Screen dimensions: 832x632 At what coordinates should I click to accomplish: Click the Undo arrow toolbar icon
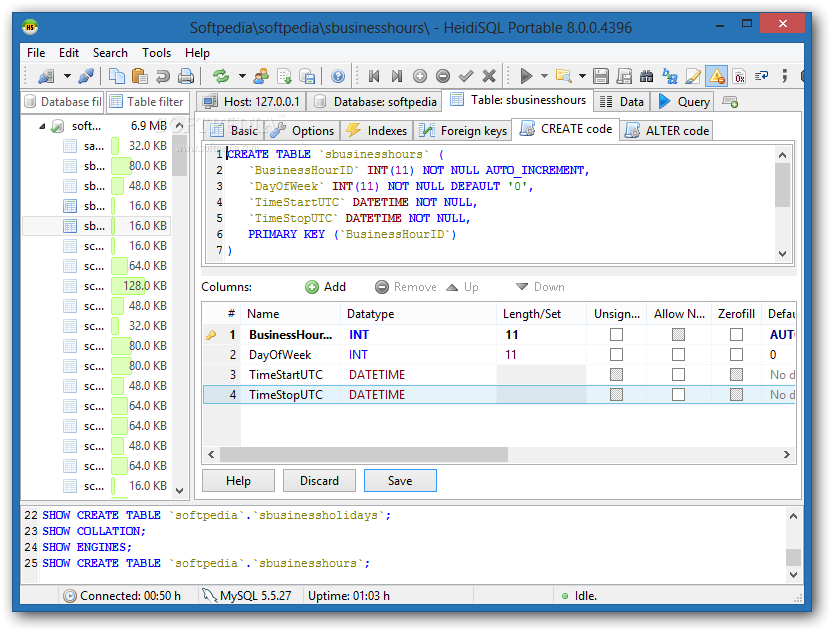(x=163, y=76)
